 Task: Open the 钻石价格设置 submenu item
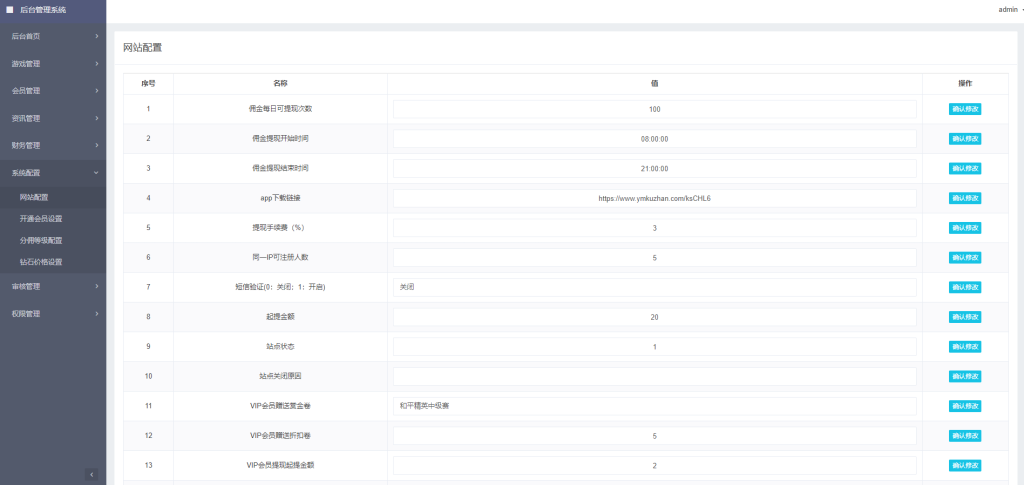(41, 262)
